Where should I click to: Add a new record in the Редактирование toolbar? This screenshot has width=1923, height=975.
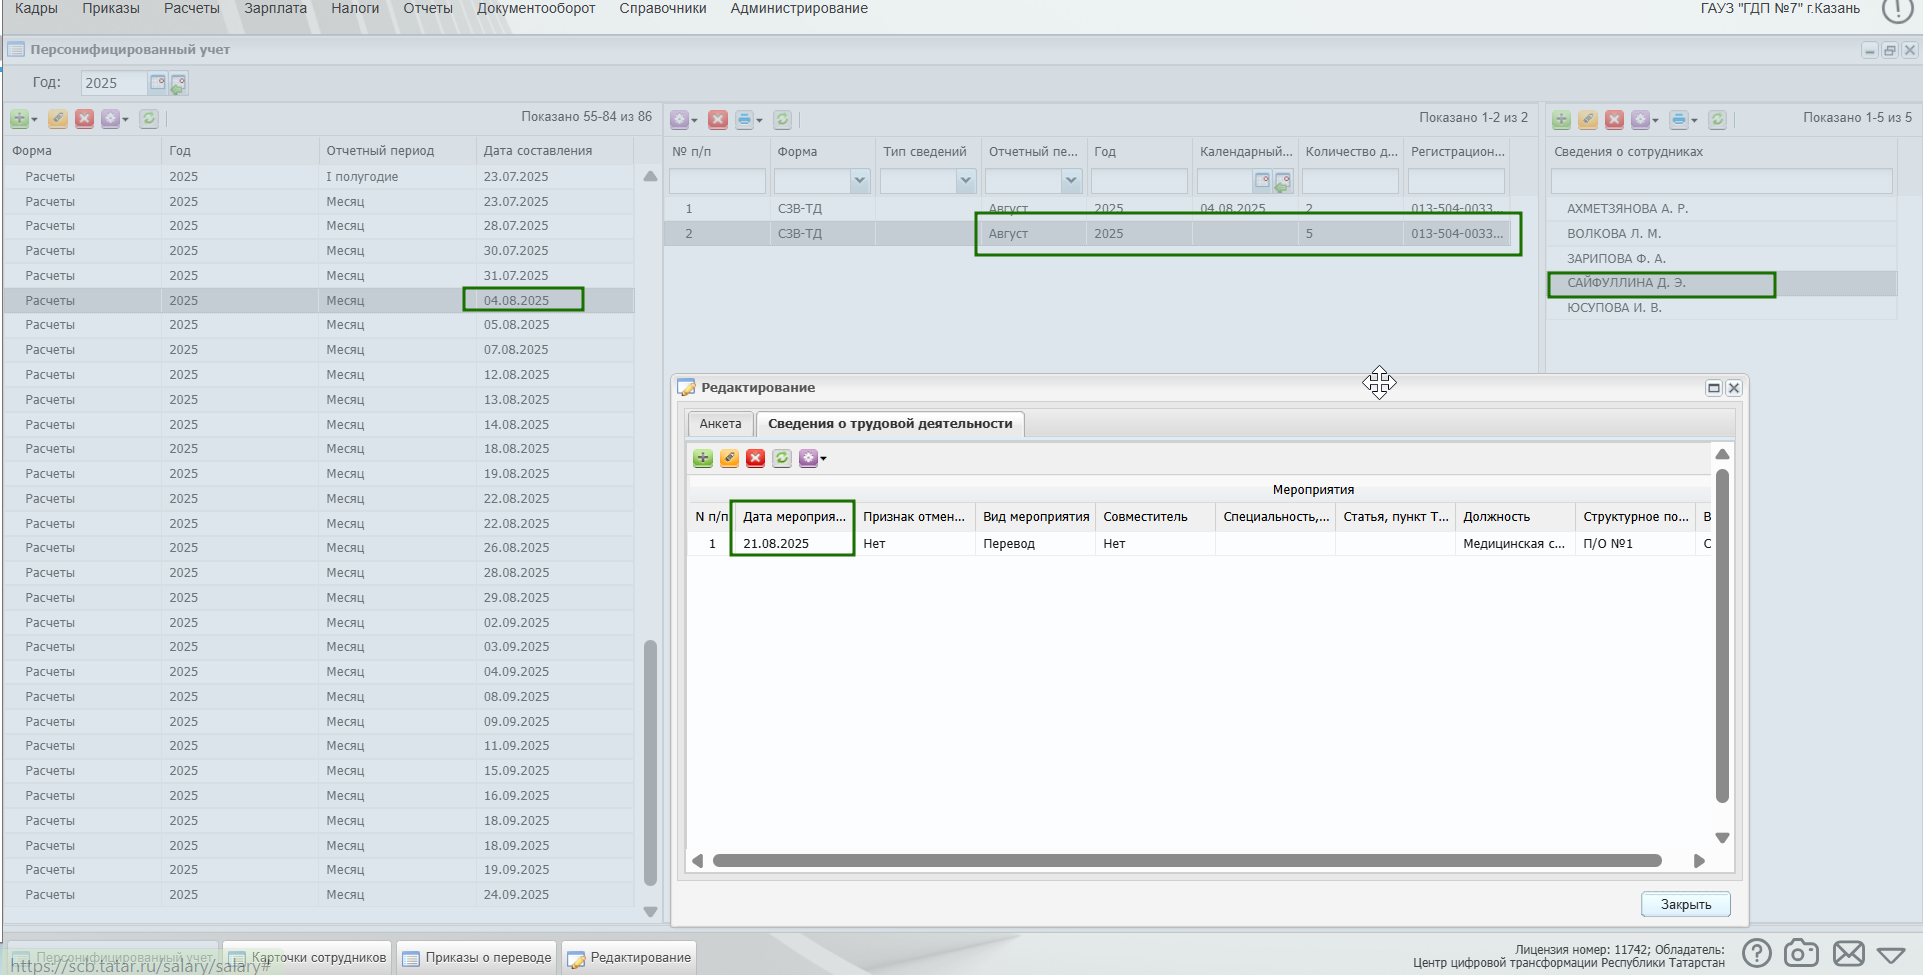pos(703,458)
